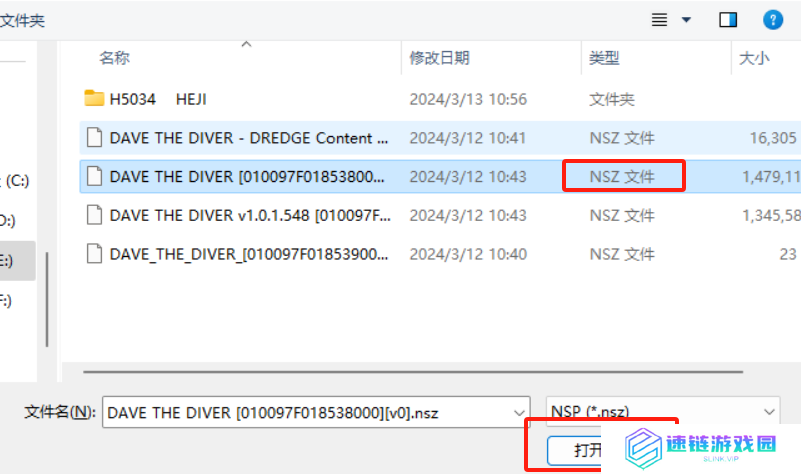Select DAVE THE DIVER [010097F01853800... file
This screenshot has height=474, width=801.
coord(247,177)
